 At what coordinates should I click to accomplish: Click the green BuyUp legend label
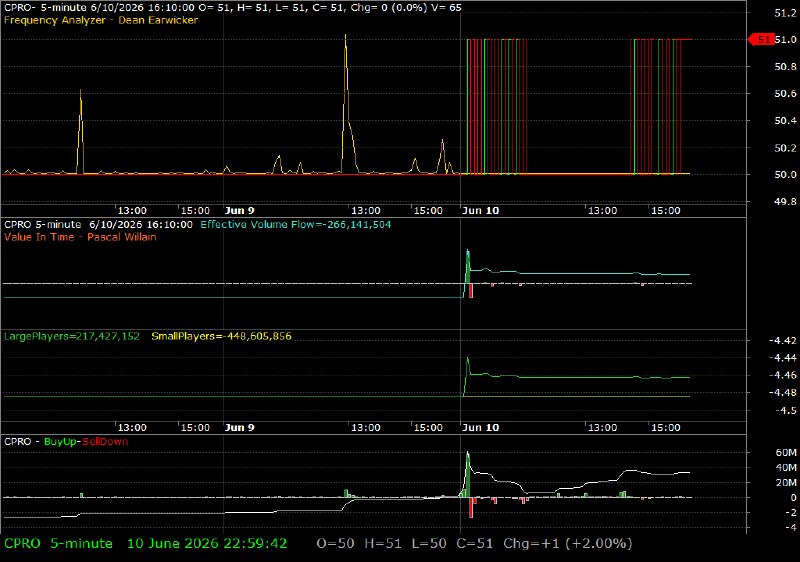click(60, 442)
